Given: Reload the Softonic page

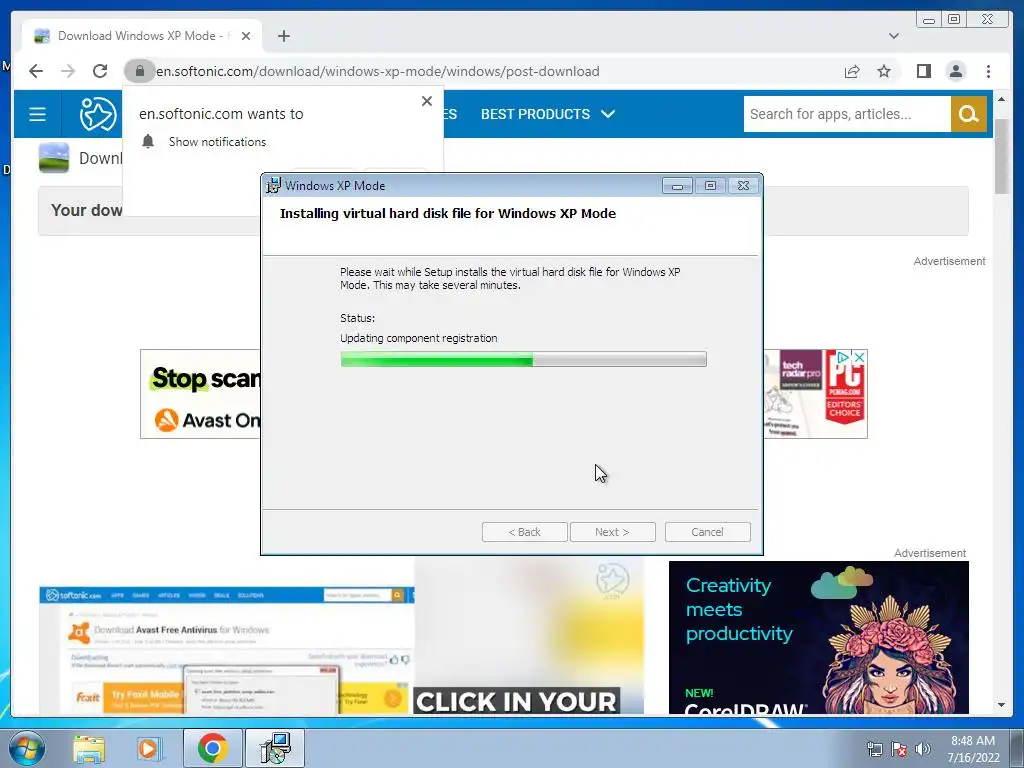Looking at the screenshot, I should click(100, 71).
